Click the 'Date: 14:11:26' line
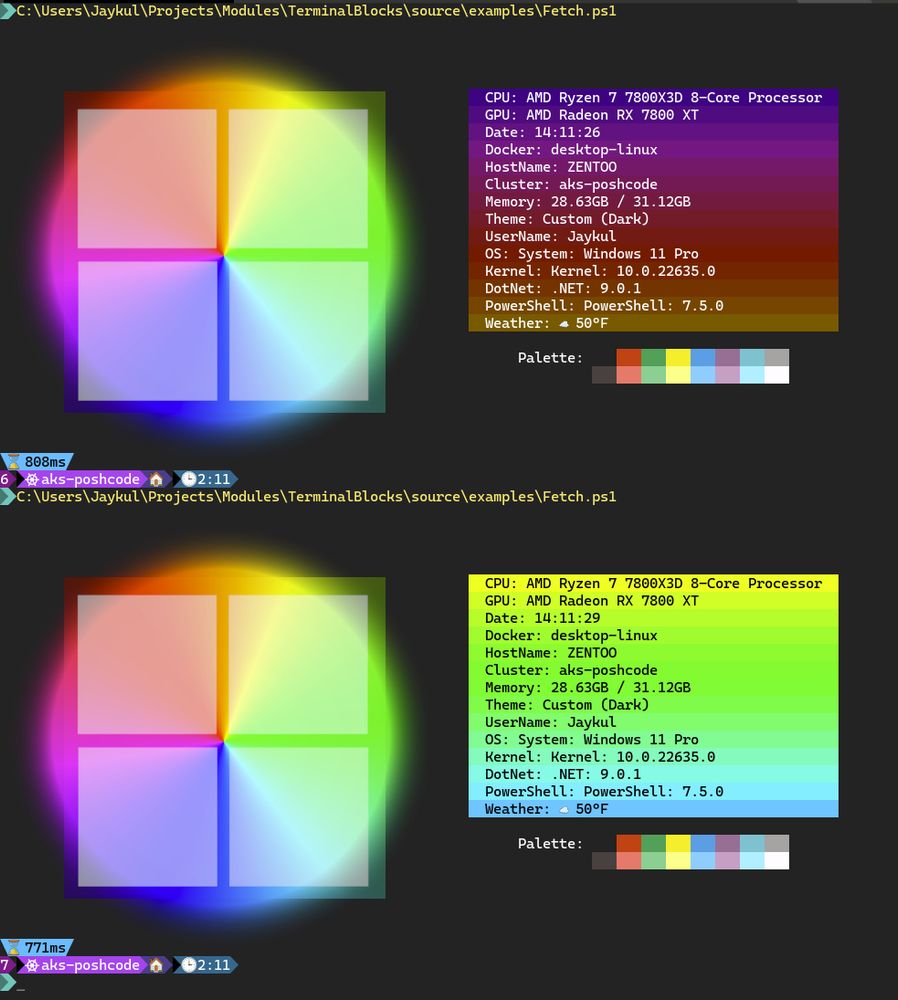 (x=542, y=132)
